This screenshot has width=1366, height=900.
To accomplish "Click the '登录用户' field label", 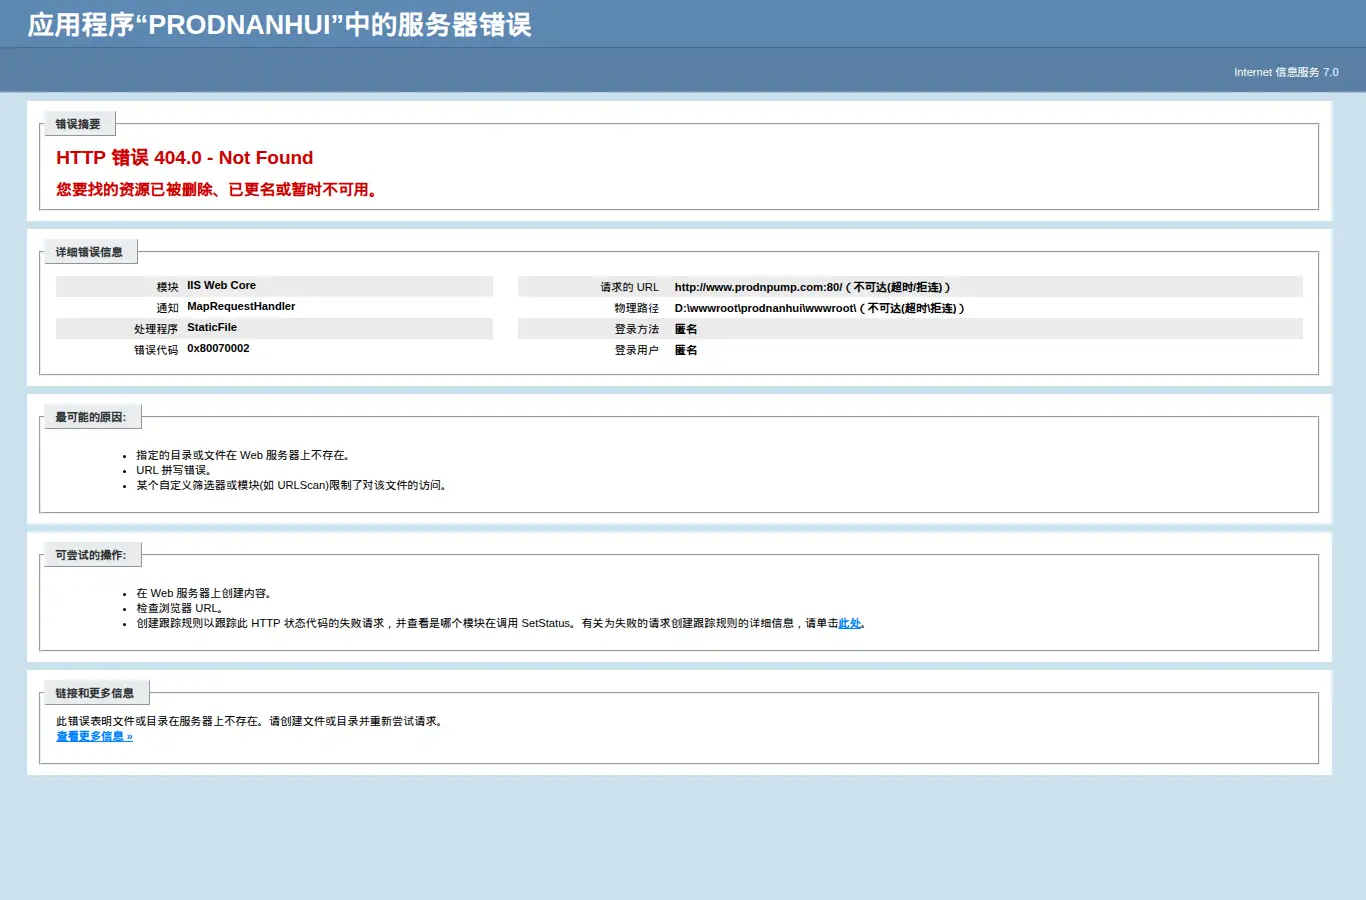I will coord(636,350).
